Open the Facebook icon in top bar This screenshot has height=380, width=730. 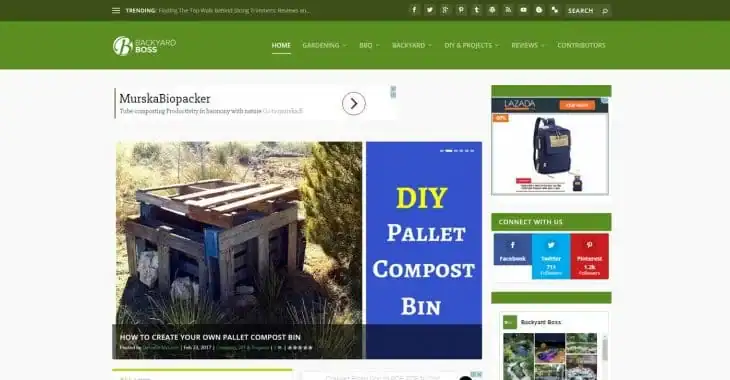click(414, 10)
